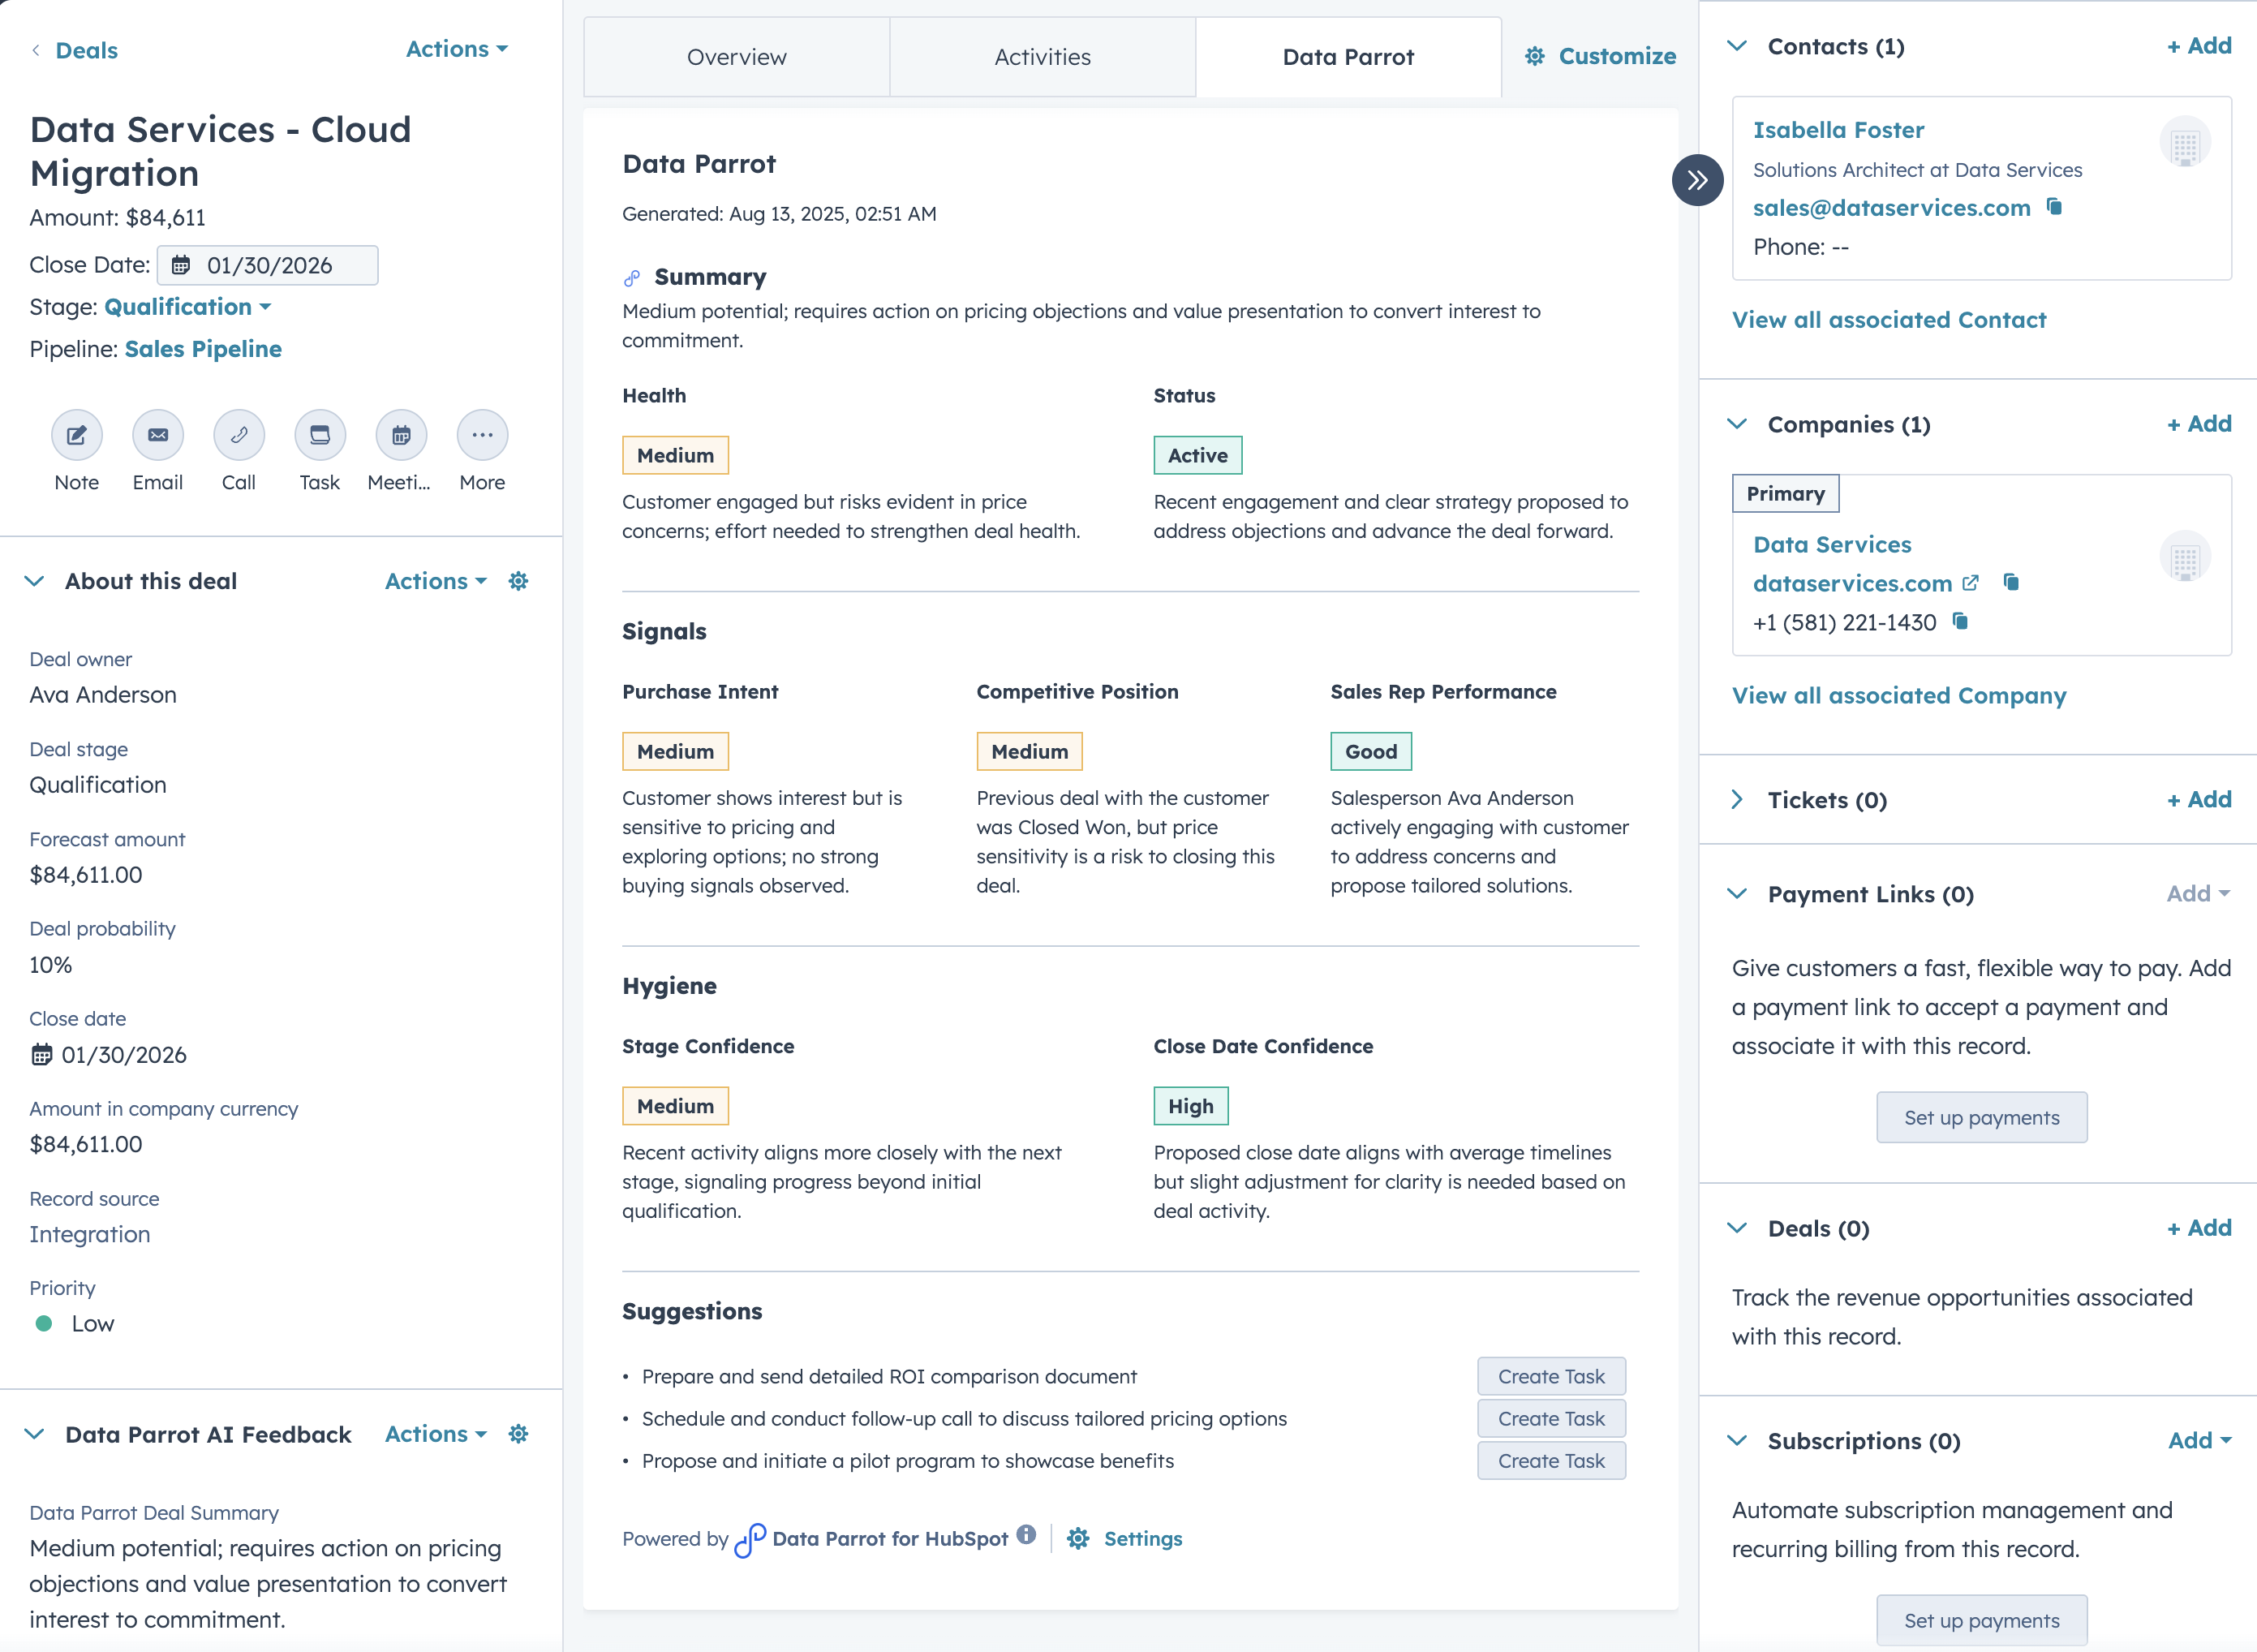
Task: Collapse the right sidebar with the double-arrow icon
Action: [1697, 180]
